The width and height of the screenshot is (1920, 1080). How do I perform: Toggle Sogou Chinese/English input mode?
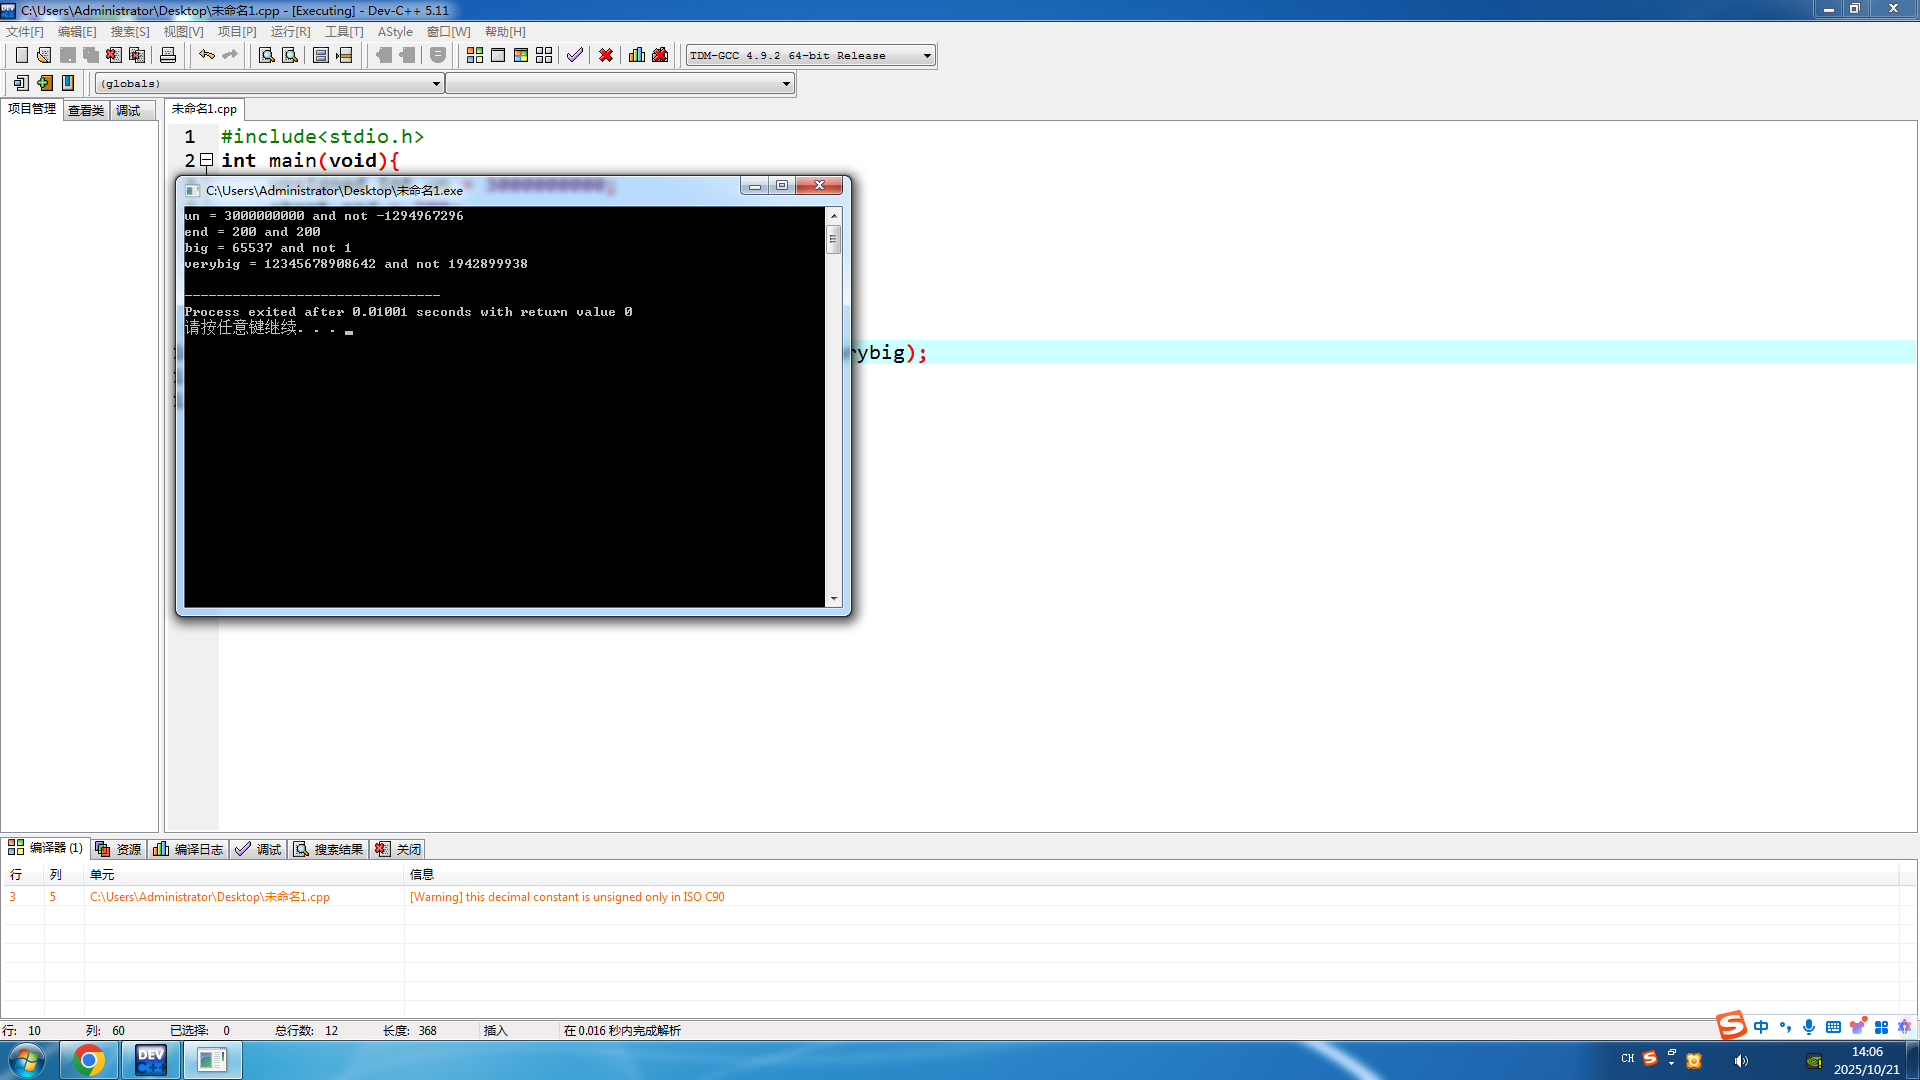point(1761,1027)
